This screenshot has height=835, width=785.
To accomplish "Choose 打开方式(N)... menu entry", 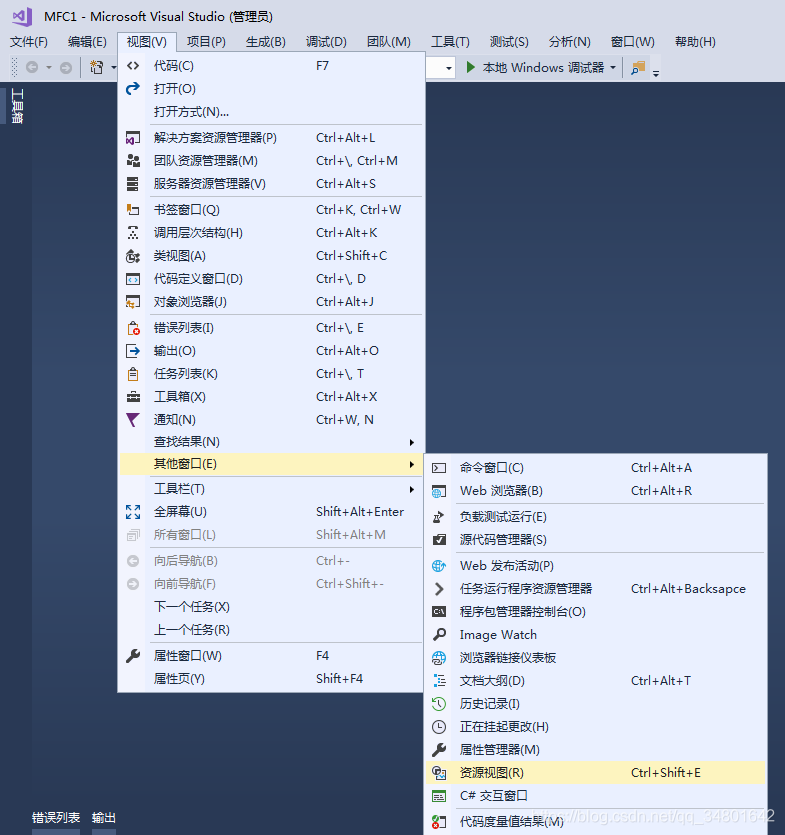I will pyautogui.click(x=271, y=112).
